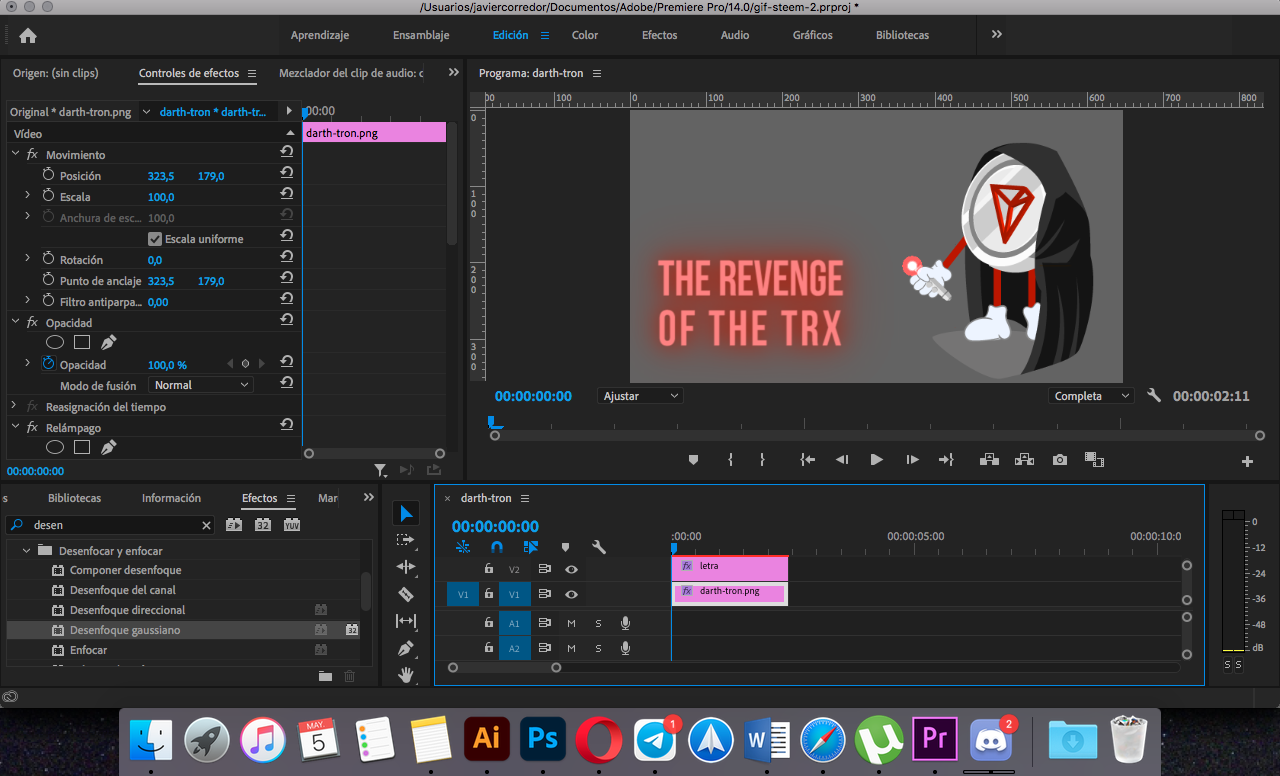
Task: Show more workspaces with double chevron
Action: click(x=996, y=34)
